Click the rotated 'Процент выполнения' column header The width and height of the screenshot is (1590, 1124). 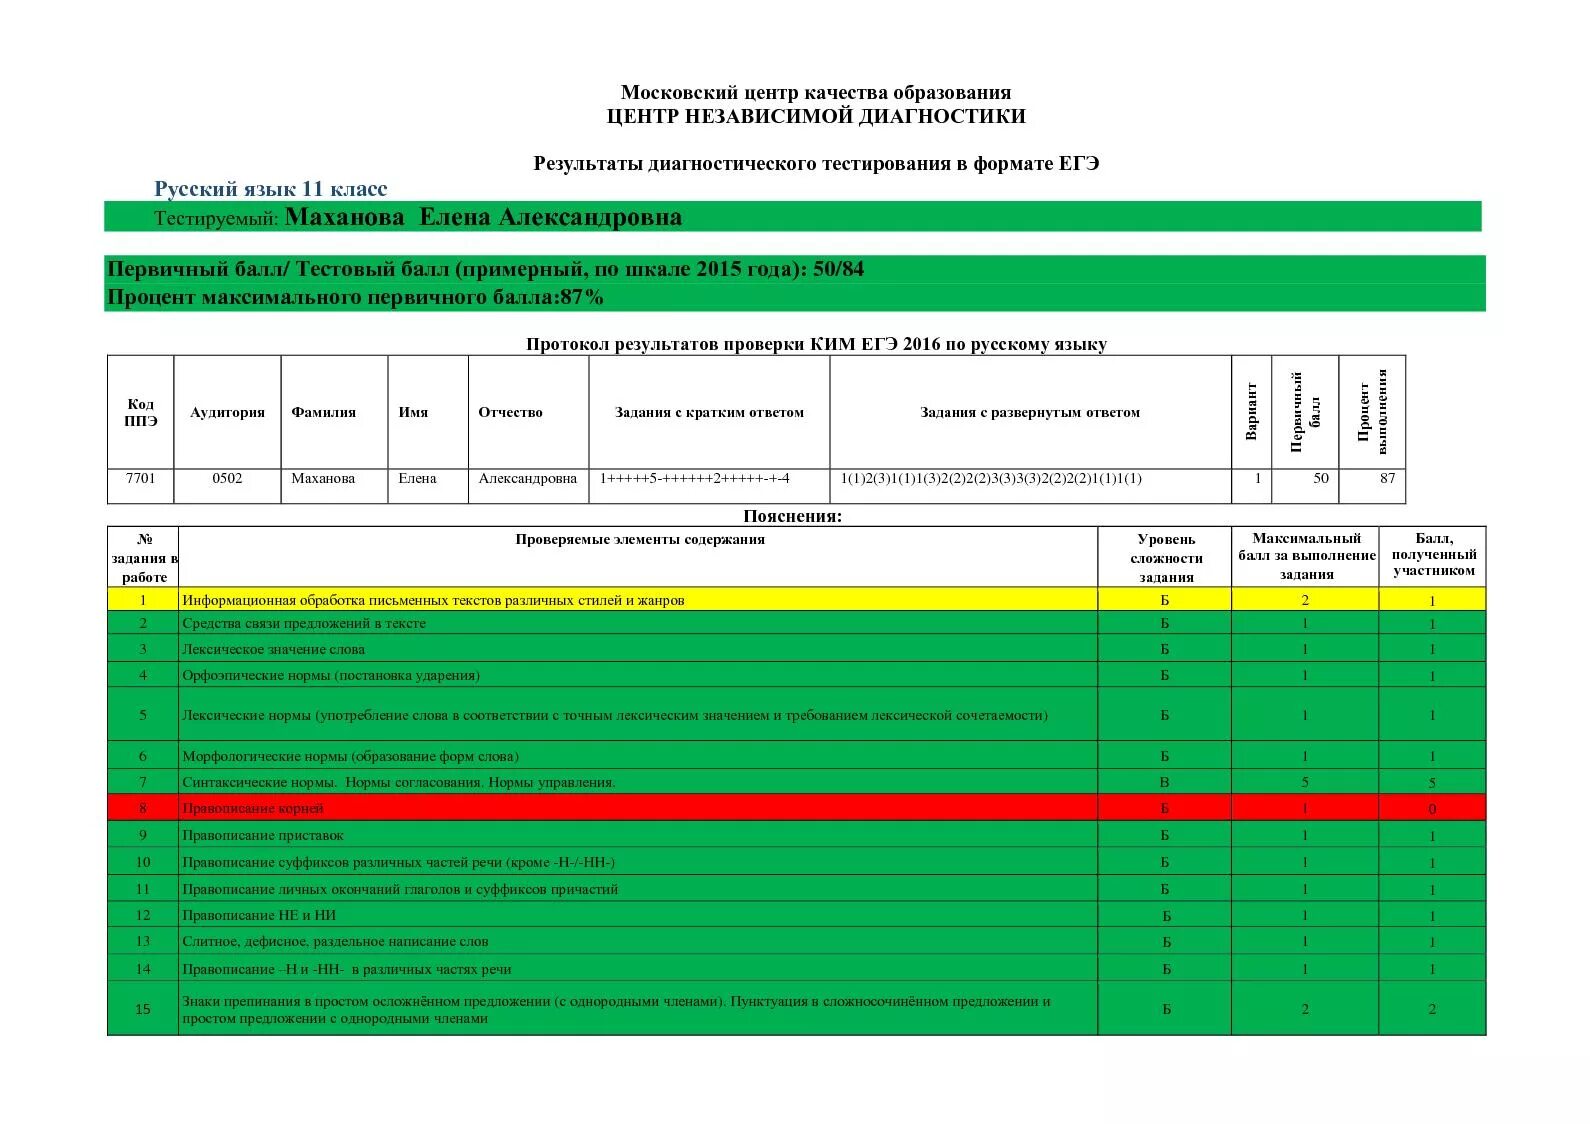(x=1372, y=412)
